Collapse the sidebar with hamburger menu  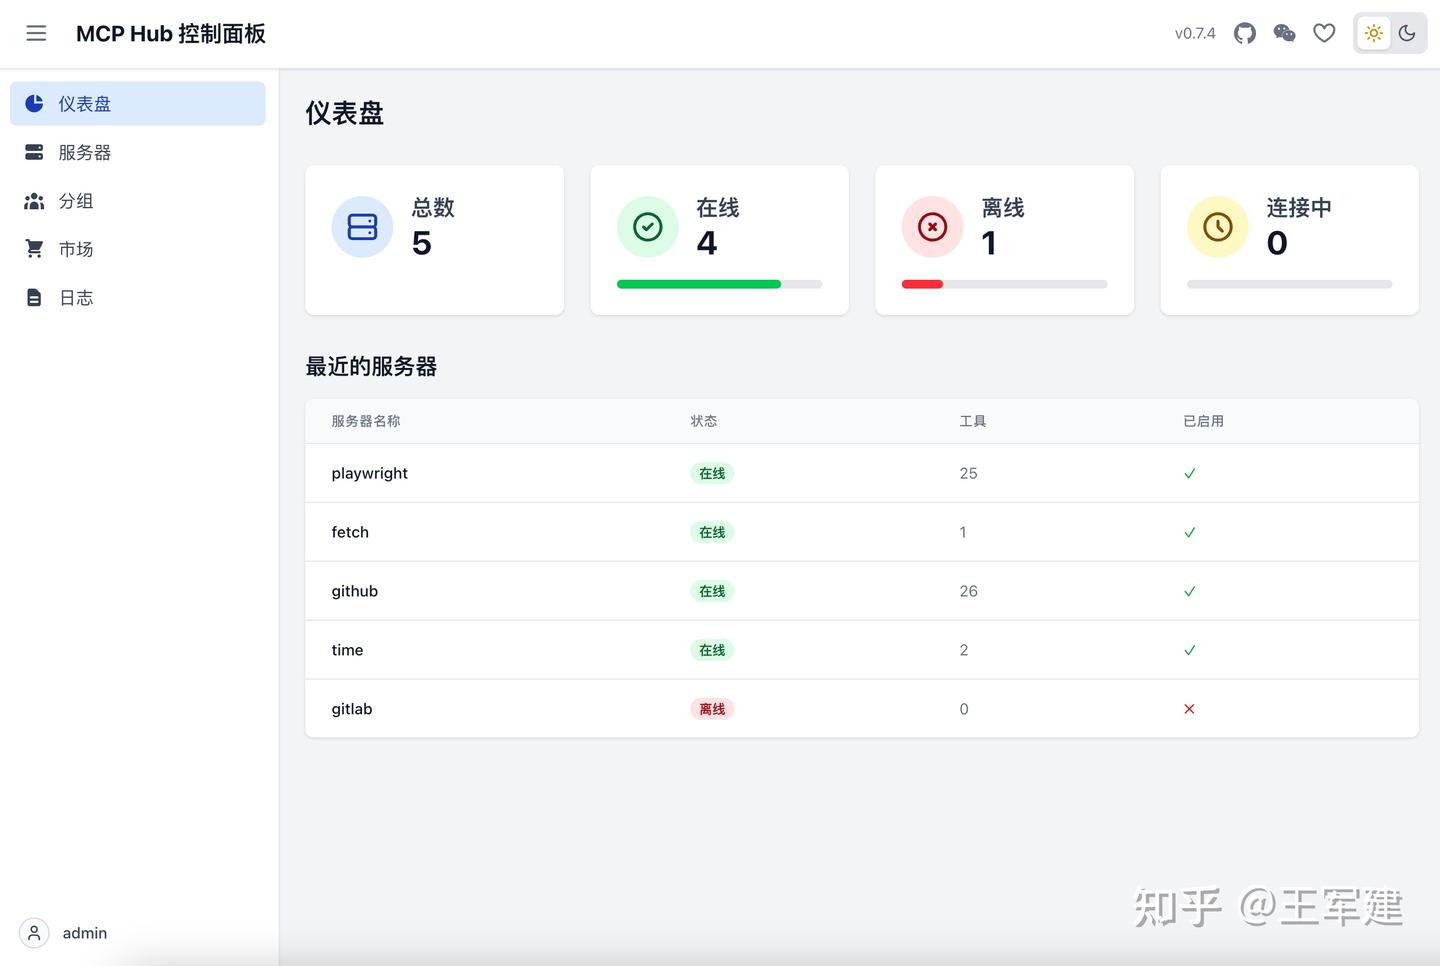[36, 33]
